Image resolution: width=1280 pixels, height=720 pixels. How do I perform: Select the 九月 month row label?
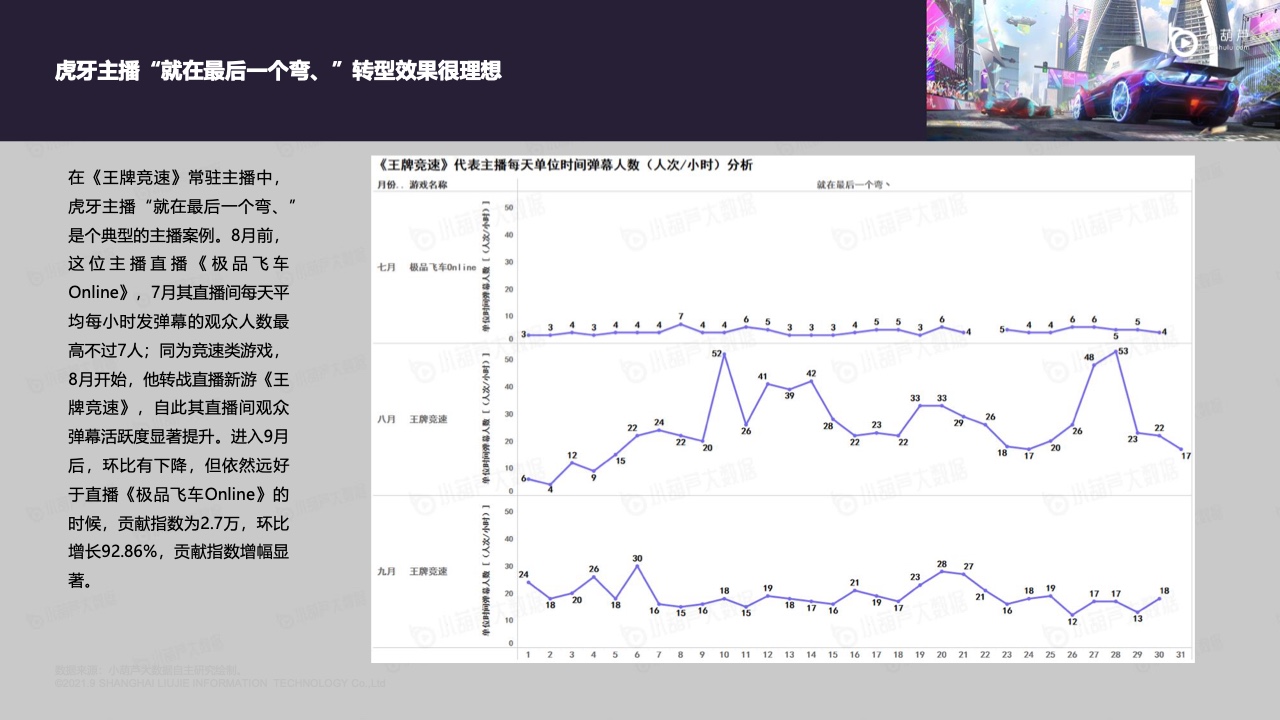click(x=386, y=571)
